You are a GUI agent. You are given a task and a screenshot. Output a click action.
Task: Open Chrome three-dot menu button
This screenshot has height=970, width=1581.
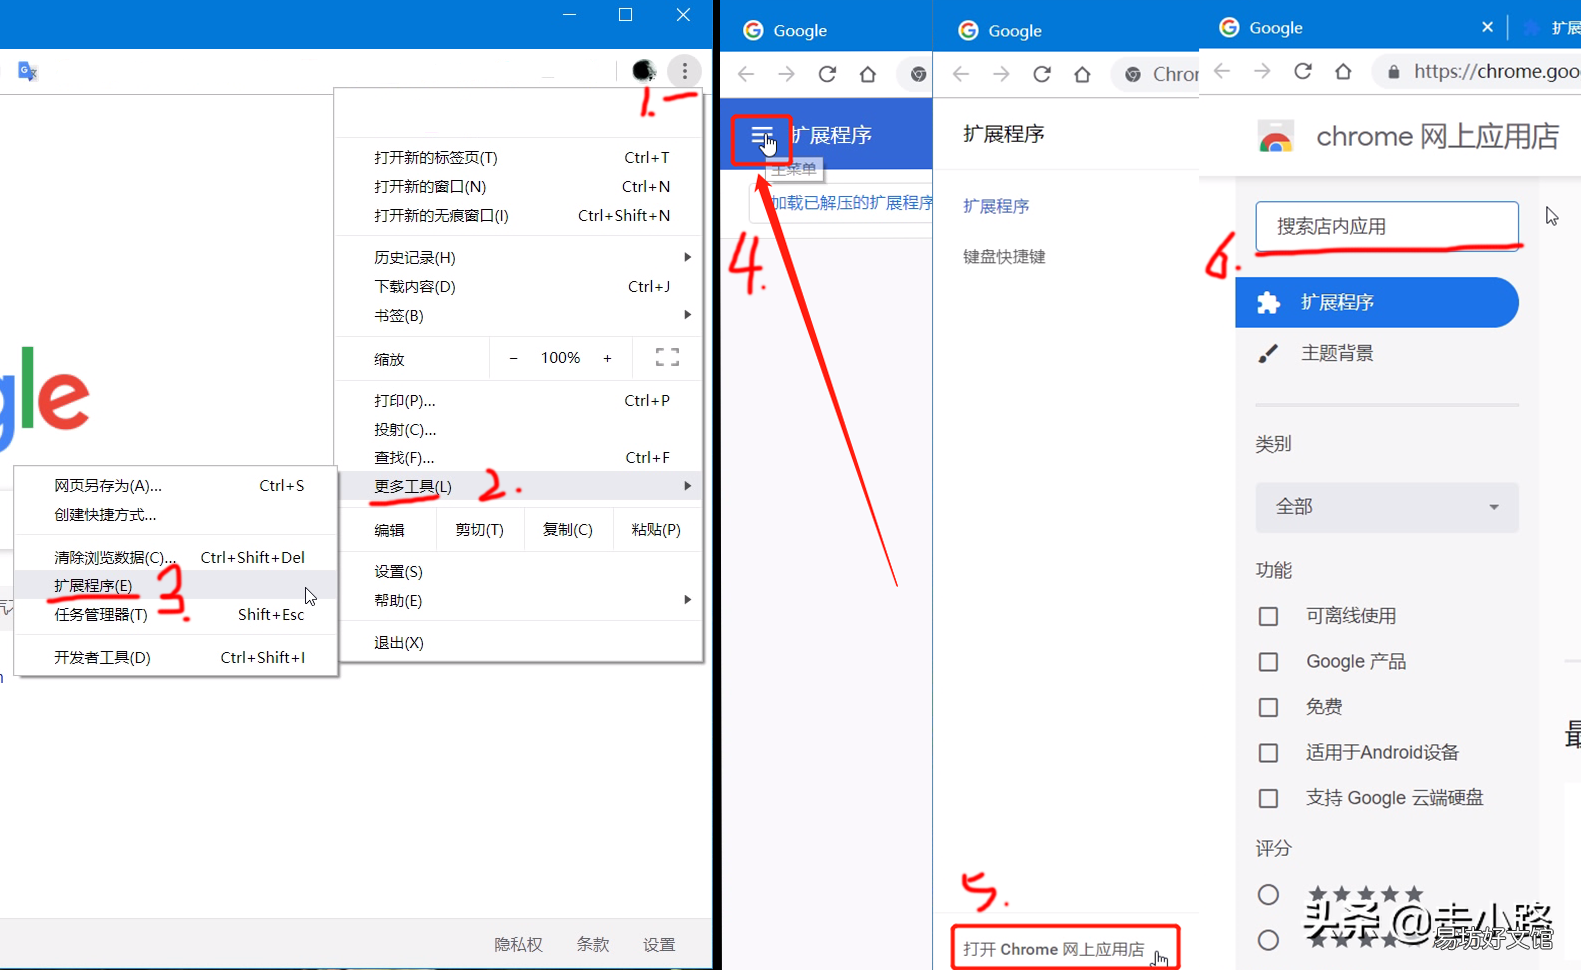click(x=685, y=71)
